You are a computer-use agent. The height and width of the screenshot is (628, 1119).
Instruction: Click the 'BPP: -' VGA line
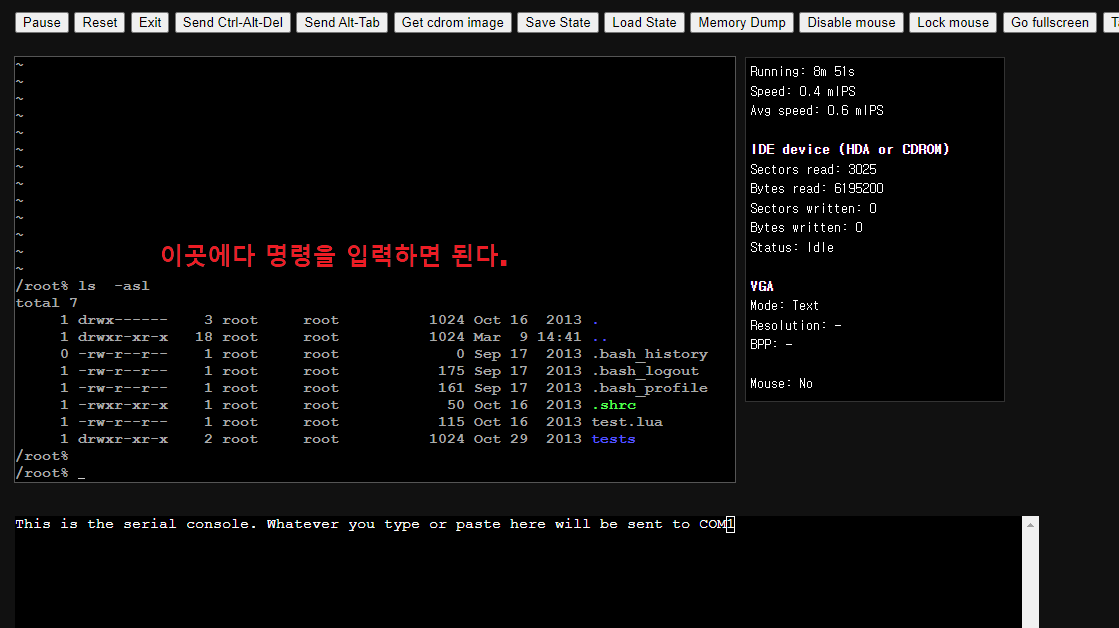(x=771, y=344)
